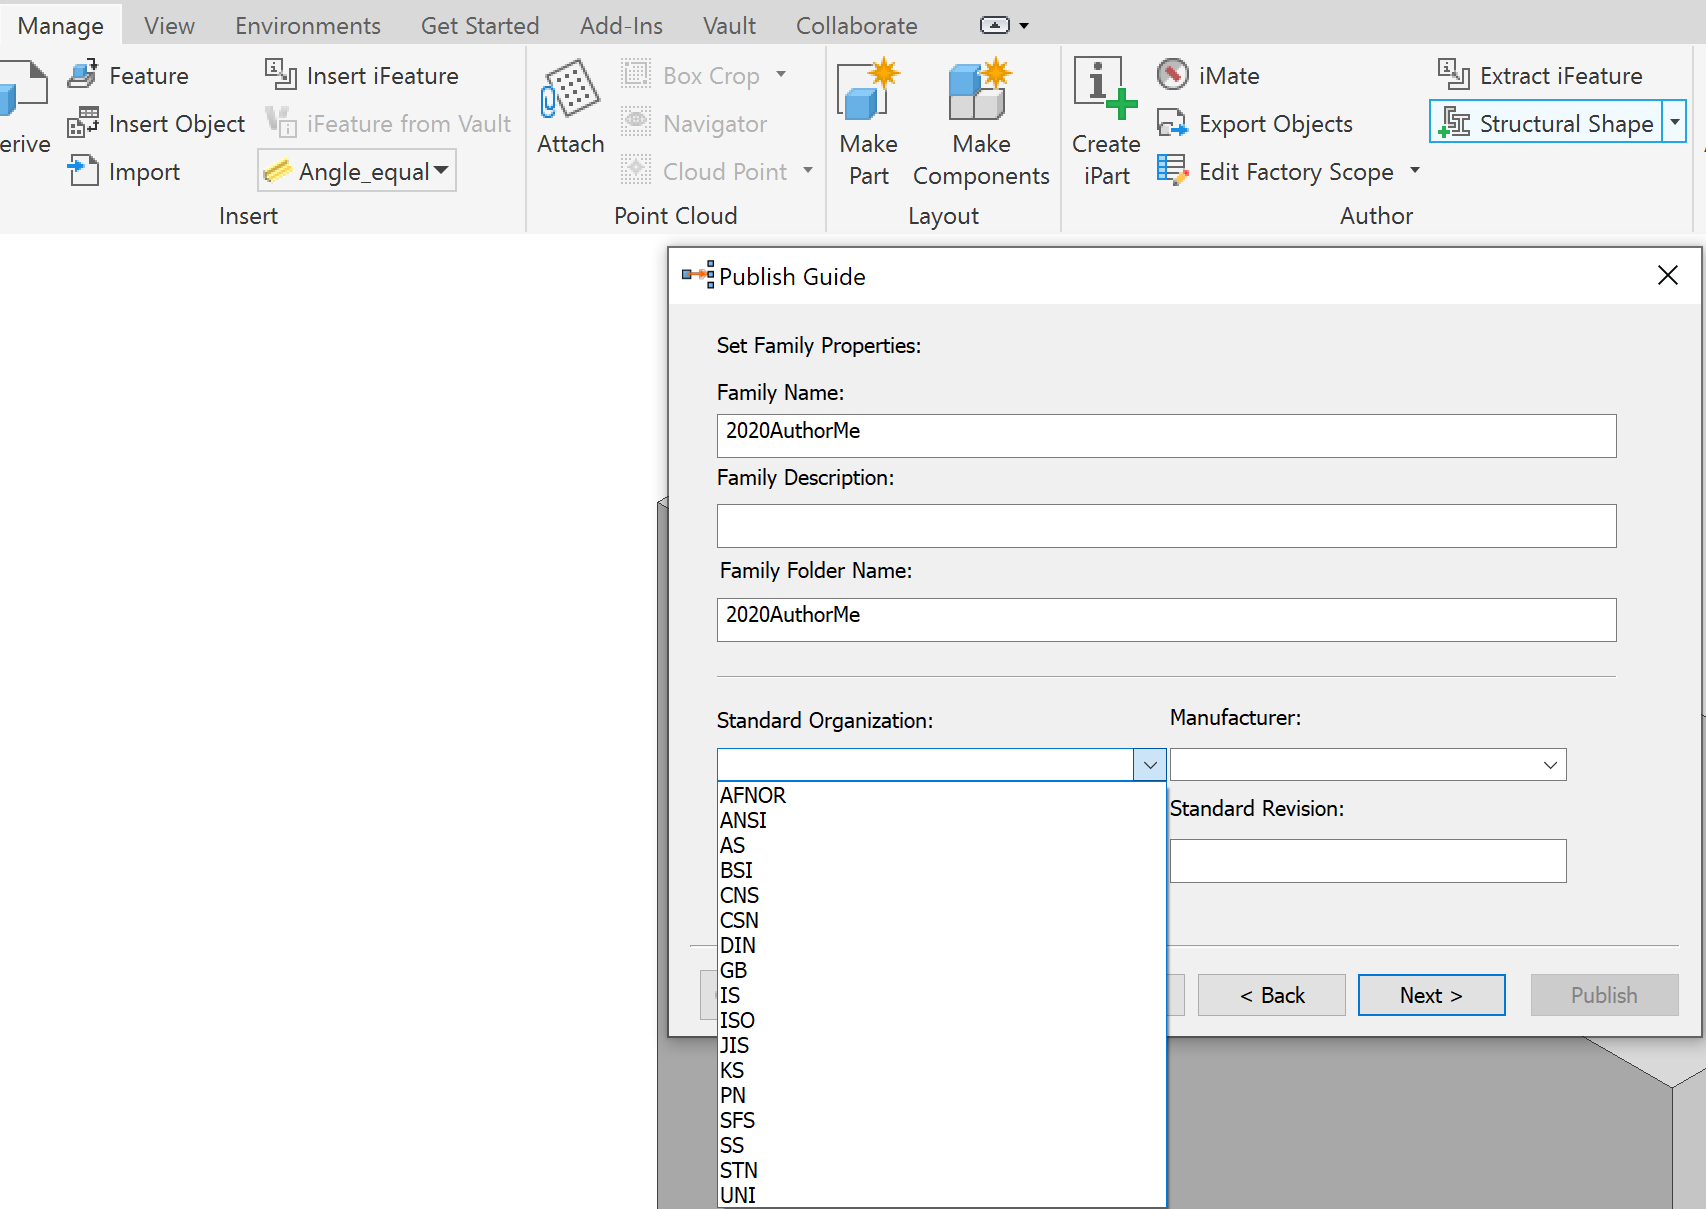Select ISO from the list
This screenshot has width=1706, height=1209.
(x=942, y=1020)
